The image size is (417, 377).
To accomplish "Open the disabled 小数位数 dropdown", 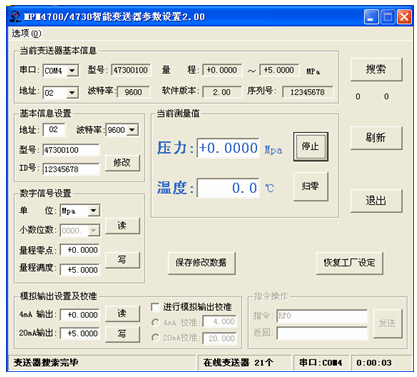I will 94,230.
